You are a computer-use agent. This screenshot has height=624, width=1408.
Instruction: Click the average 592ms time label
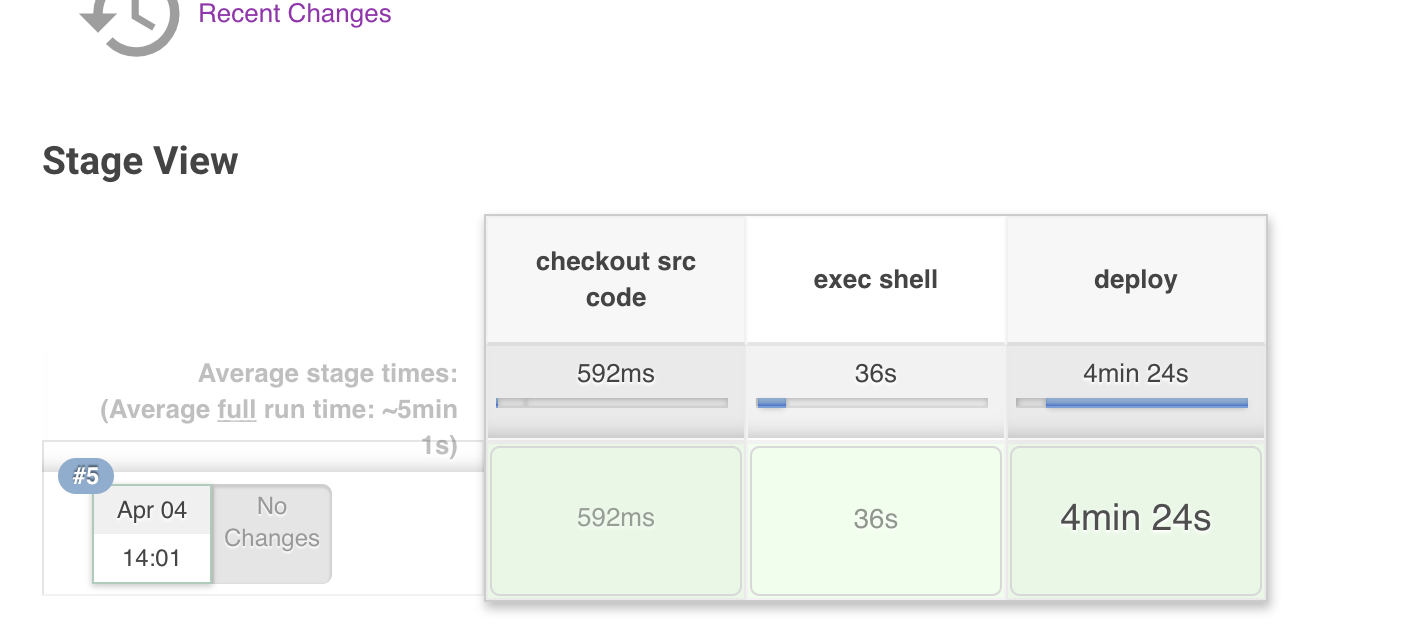point(616,374)
